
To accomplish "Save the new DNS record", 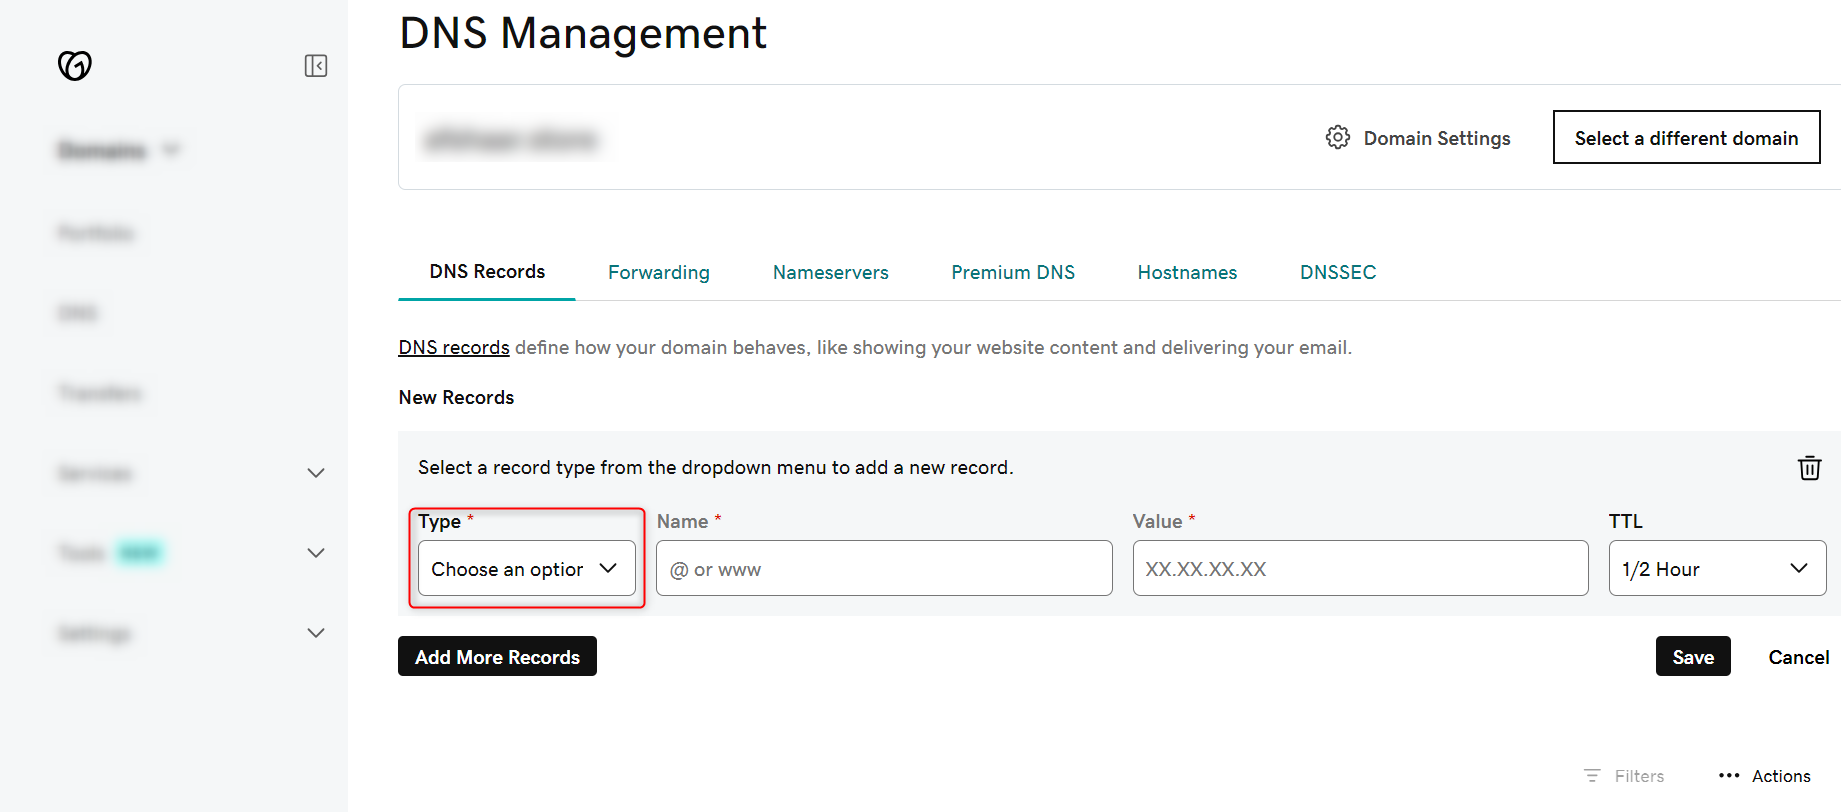I will pos(1692,657).
